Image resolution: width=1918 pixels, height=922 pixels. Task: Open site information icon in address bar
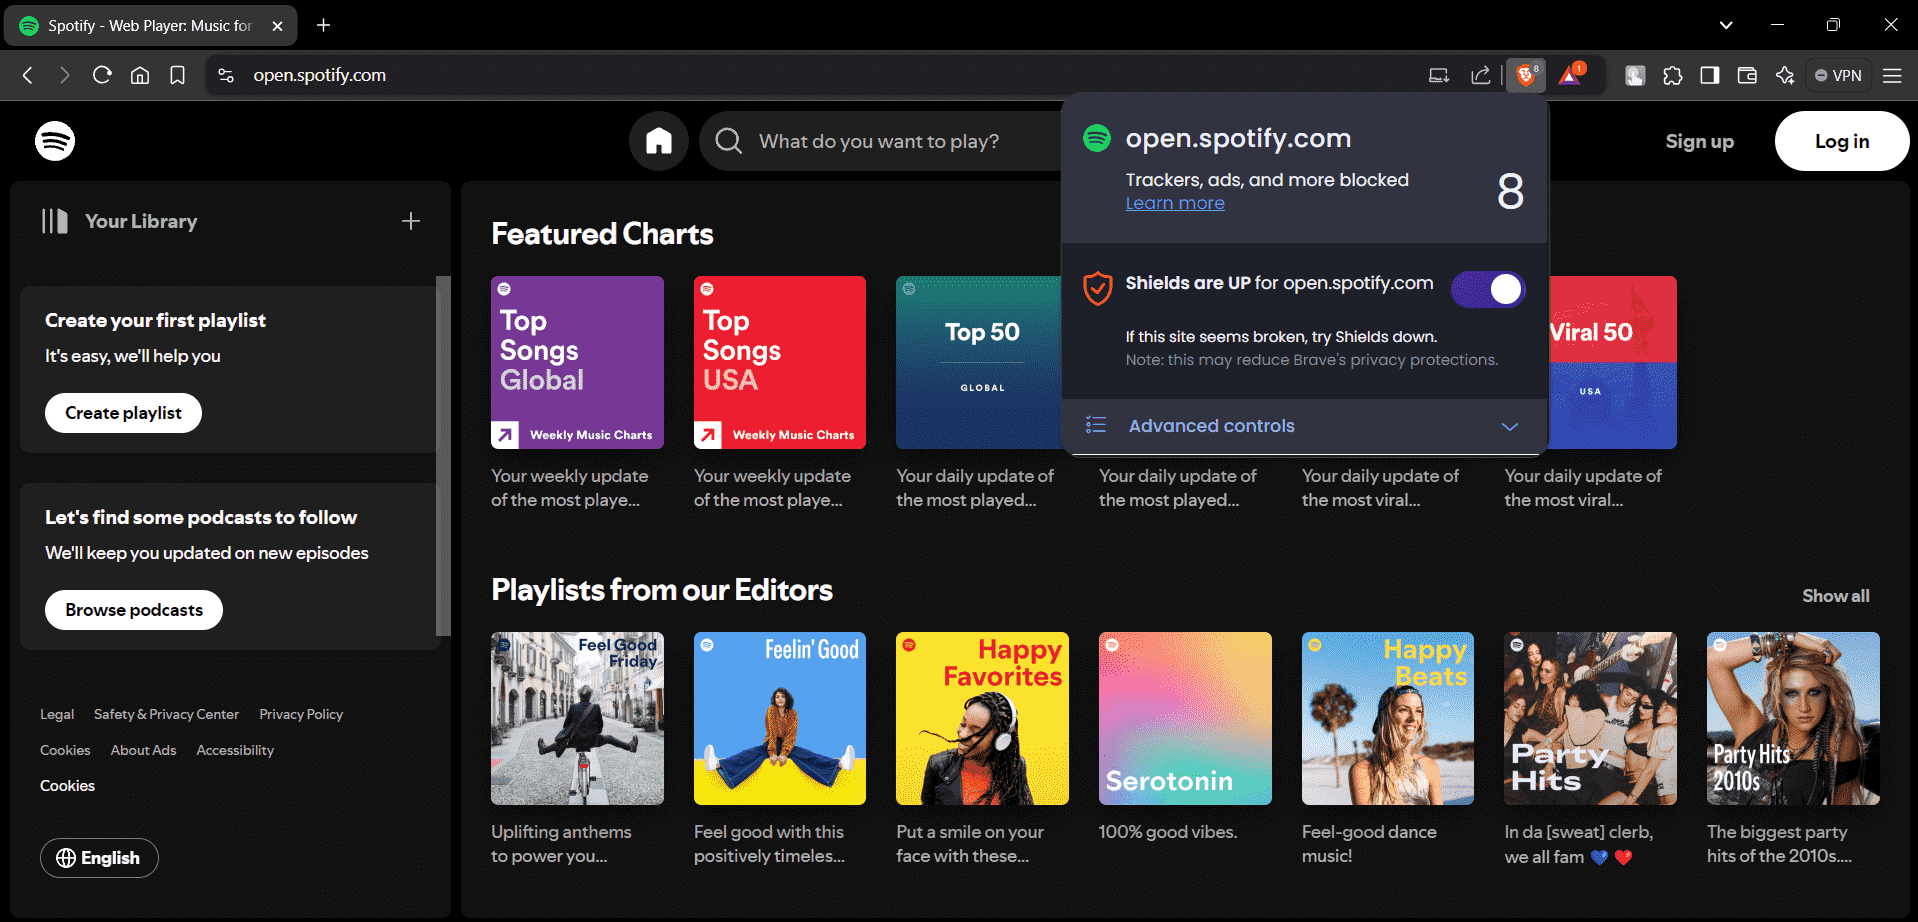[226, 75]
